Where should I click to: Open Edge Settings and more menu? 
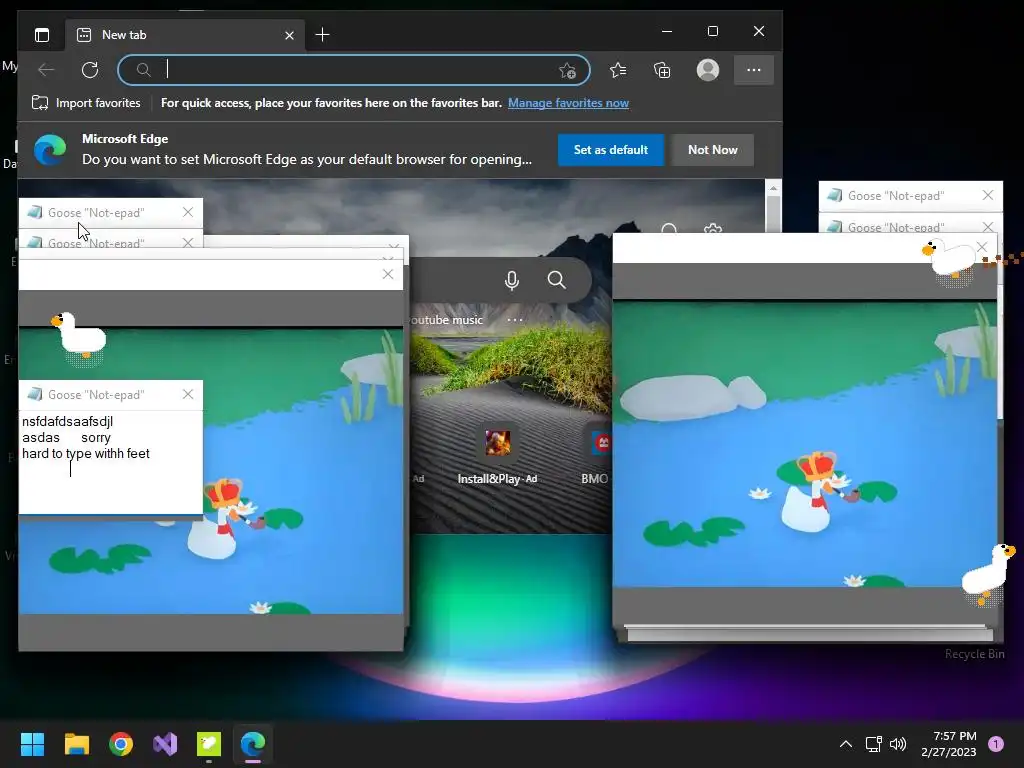point(754,70)
